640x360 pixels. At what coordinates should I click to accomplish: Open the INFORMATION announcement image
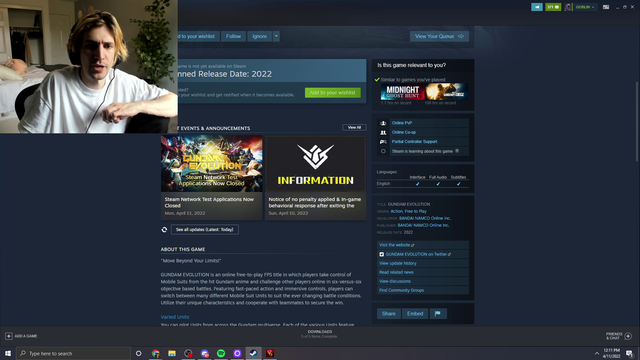pos(316,164)
